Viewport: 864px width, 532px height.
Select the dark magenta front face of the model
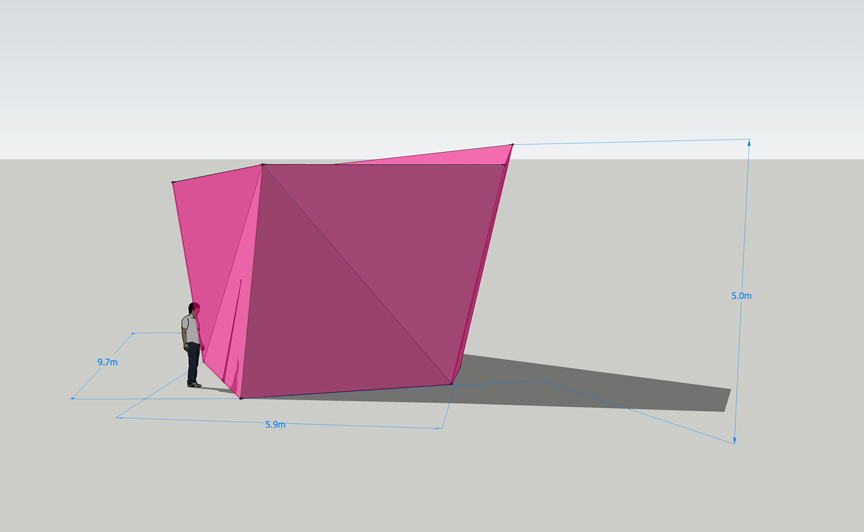coord(369,276)
